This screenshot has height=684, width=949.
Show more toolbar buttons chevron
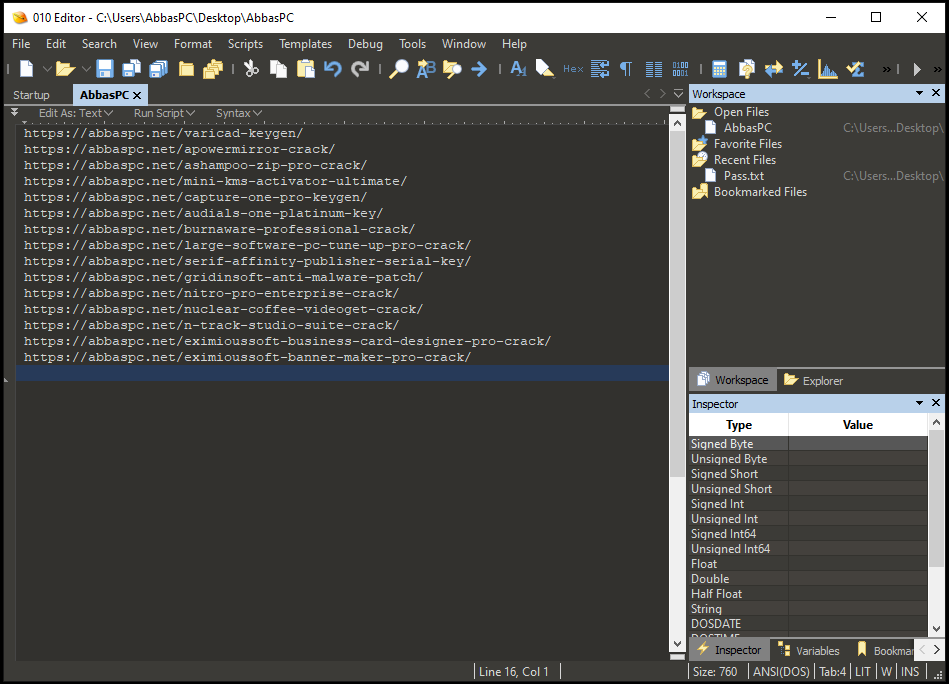point(886,70)
